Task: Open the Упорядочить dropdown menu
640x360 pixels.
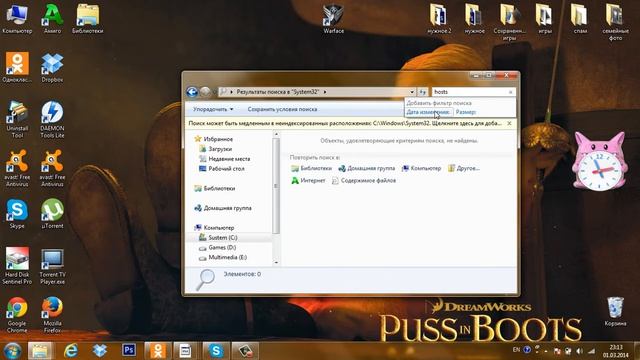Action: tap(213, 109)
